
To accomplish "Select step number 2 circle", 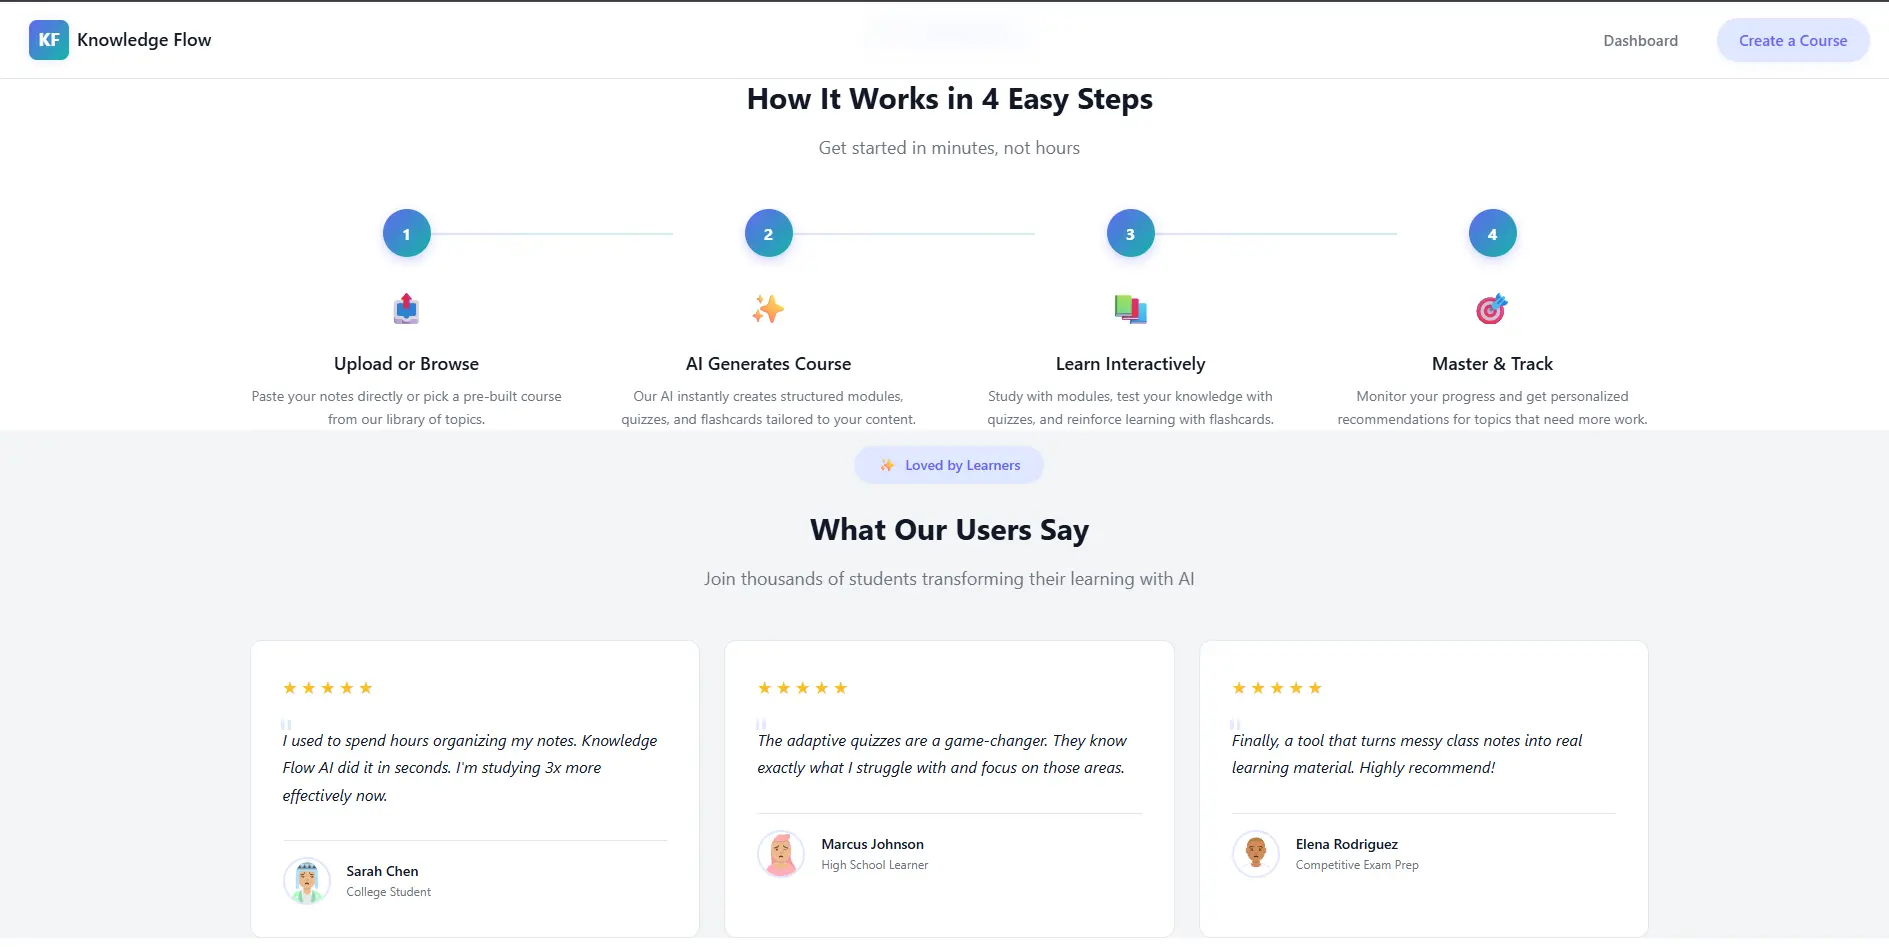I will pyautogui.click(x=768, y=233).
